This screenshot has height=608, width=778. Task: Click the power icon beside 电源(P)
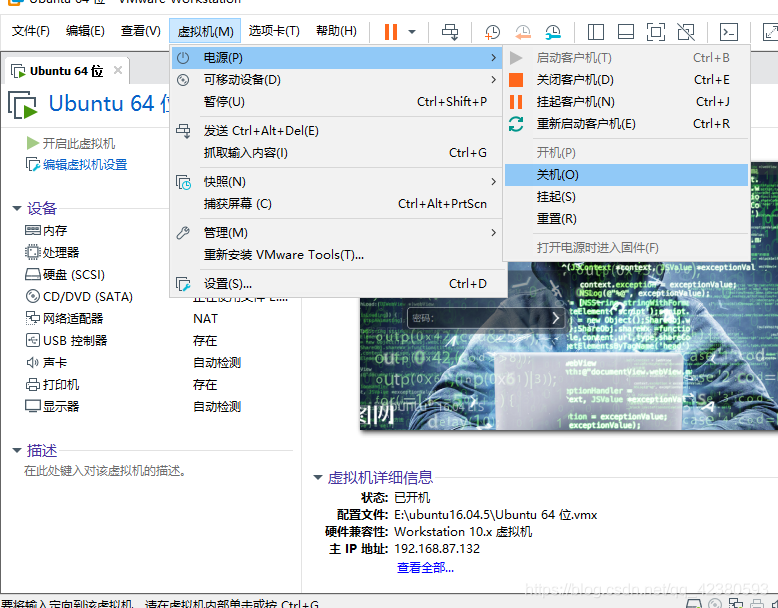(x=183, y=58)
